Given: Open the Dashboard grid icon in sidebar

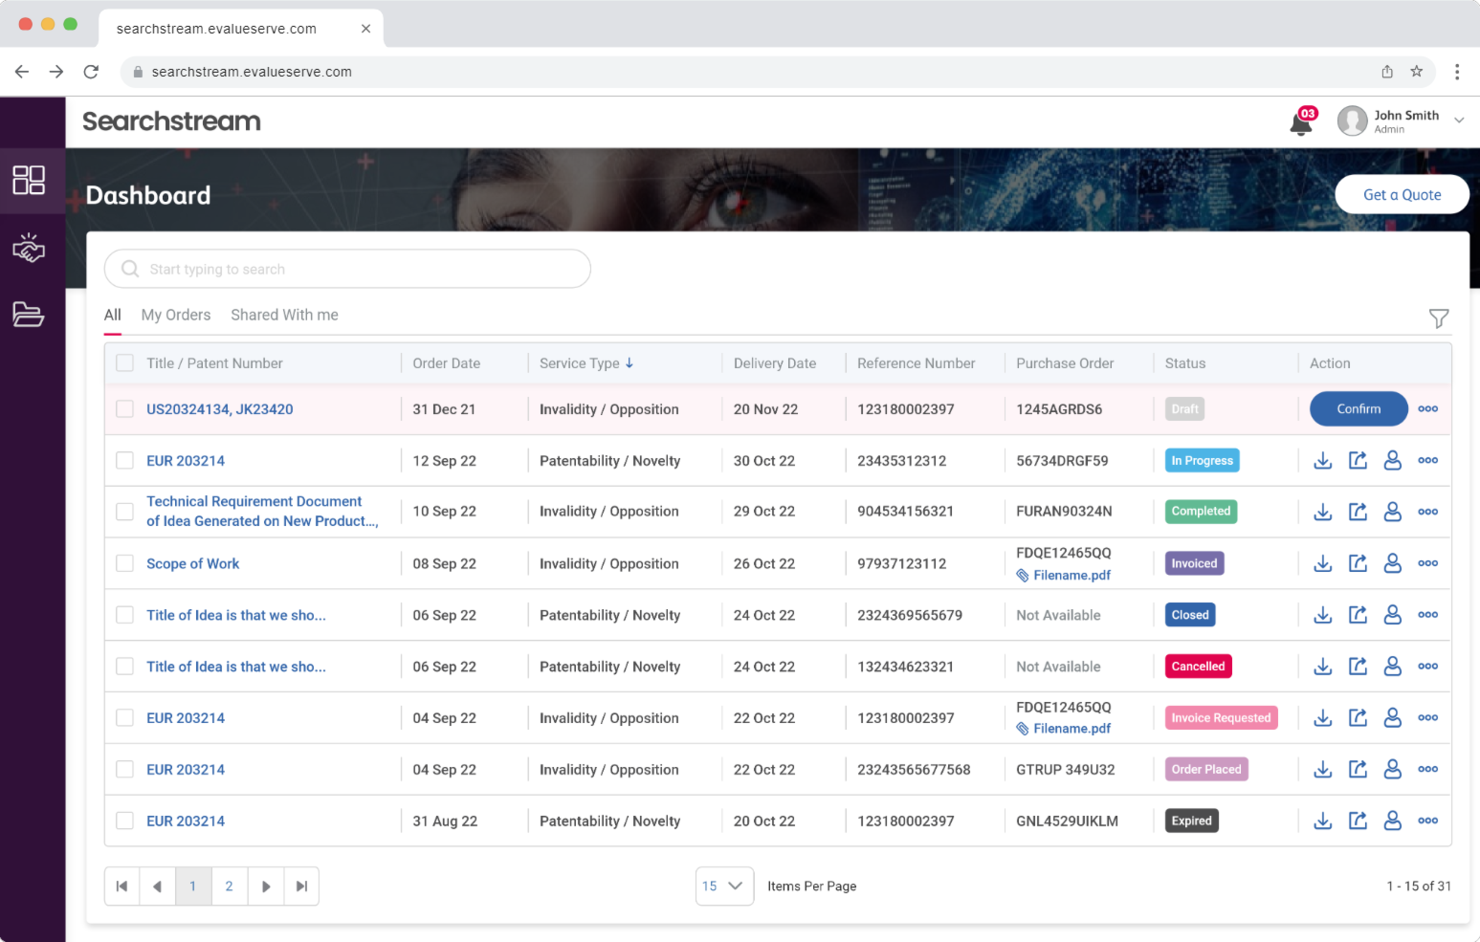Looking at the screenshot, I should pyautogui.click(x=28, y=180).
